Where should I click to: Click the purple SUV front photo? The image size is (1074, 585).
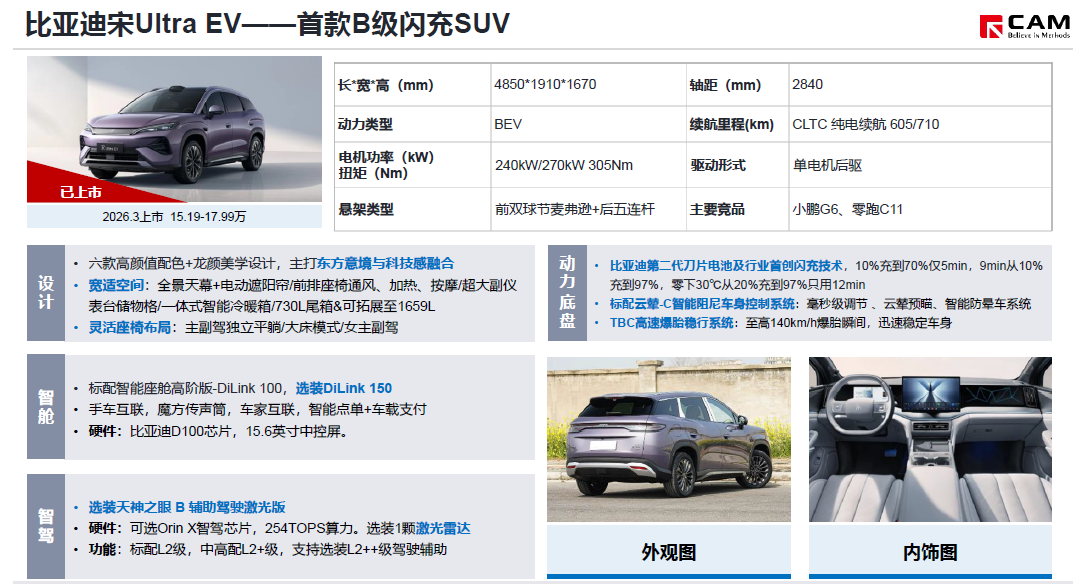(x=174, y=129)
